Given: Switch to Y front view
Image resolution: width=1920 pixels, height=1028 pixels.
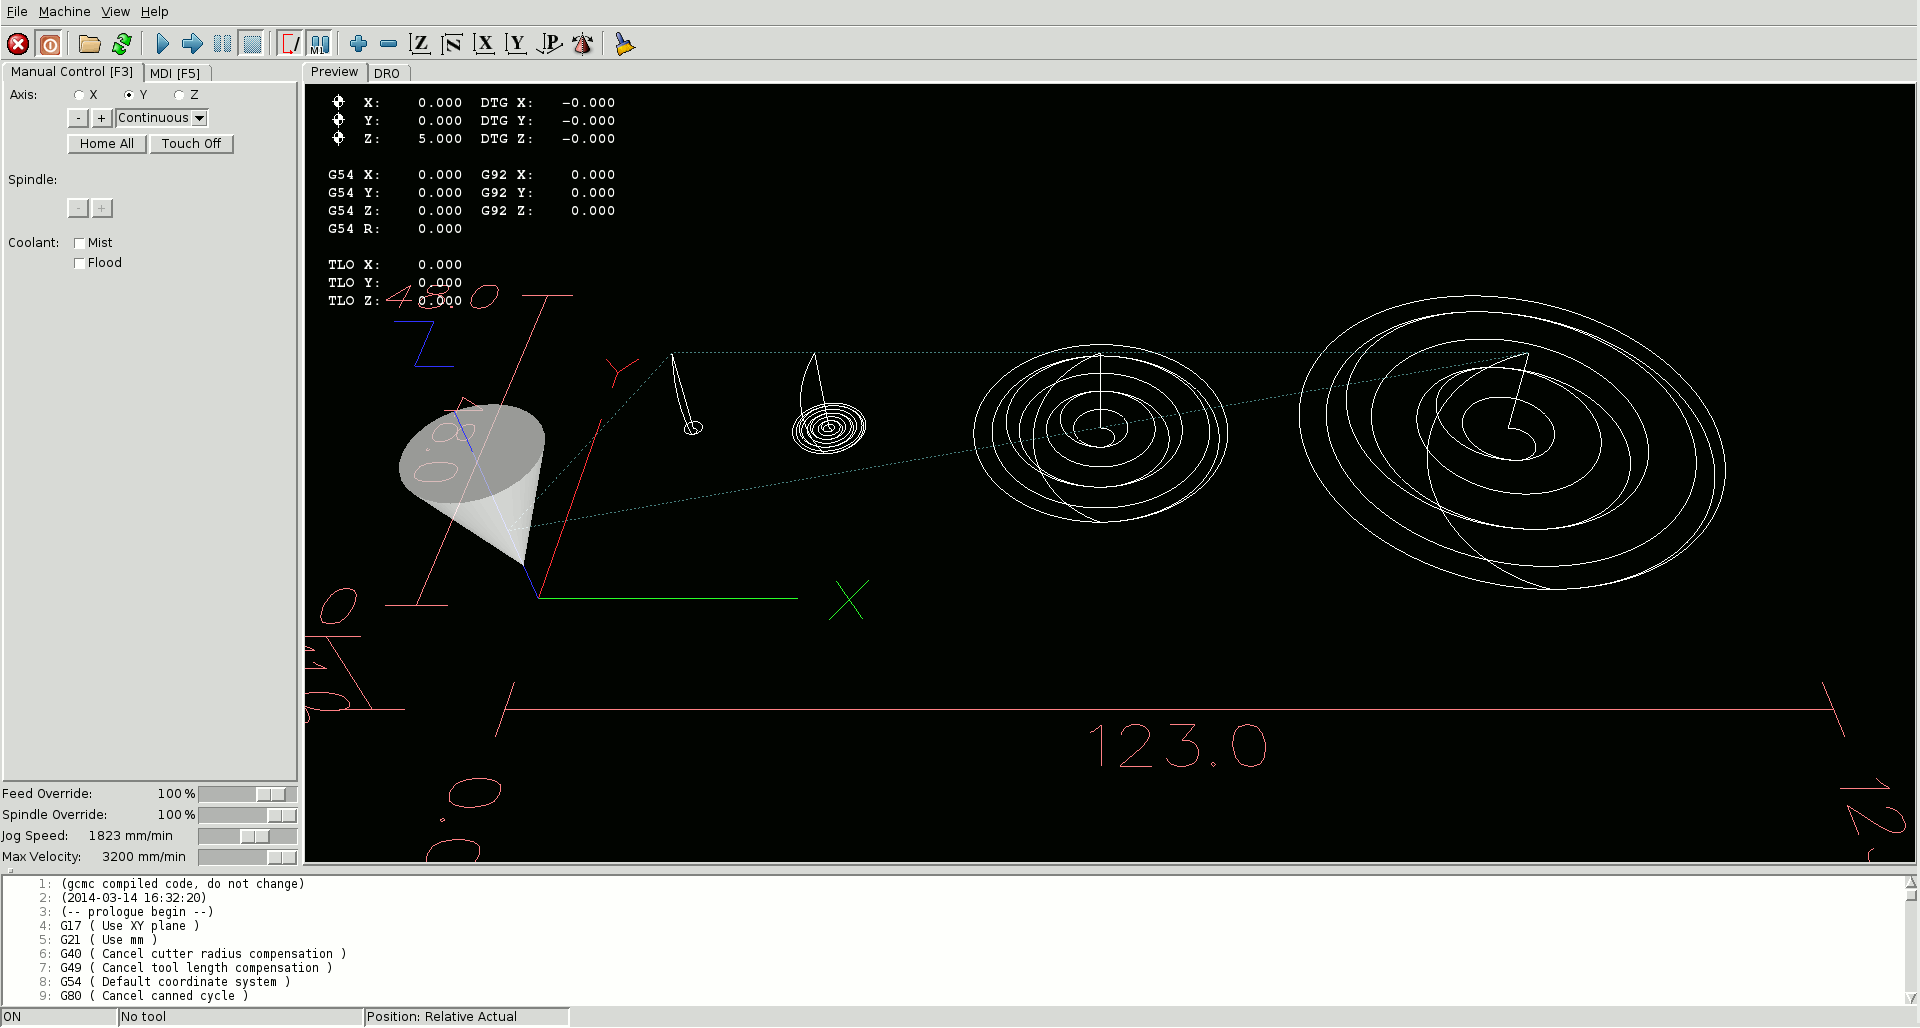Looking at the screenshot, I should (x=516, y=44).
